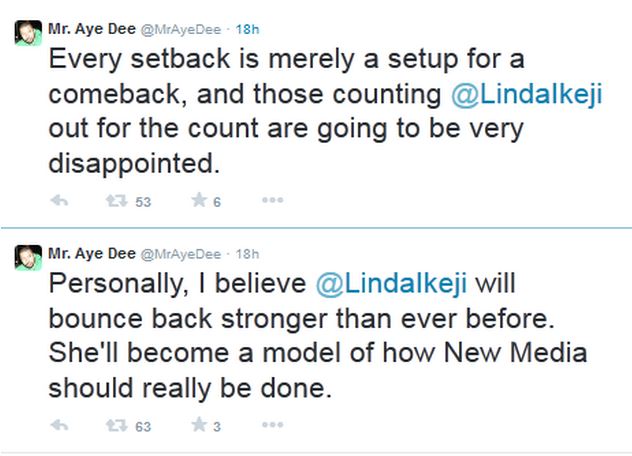The height and width of the screenshot is (456, 632).
Task: Open more options on the first tweet
Action: [272, 201]
